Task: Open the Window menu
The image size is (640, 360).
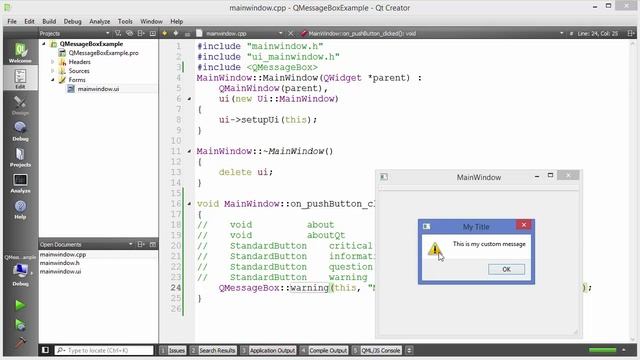Action: [x=151, y=21]
